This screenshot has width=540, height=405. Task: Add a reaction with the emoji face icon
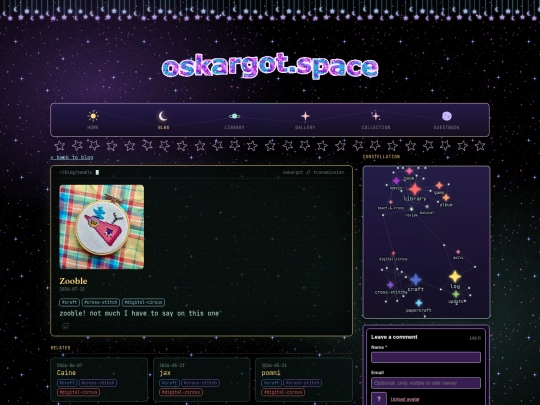65,326
